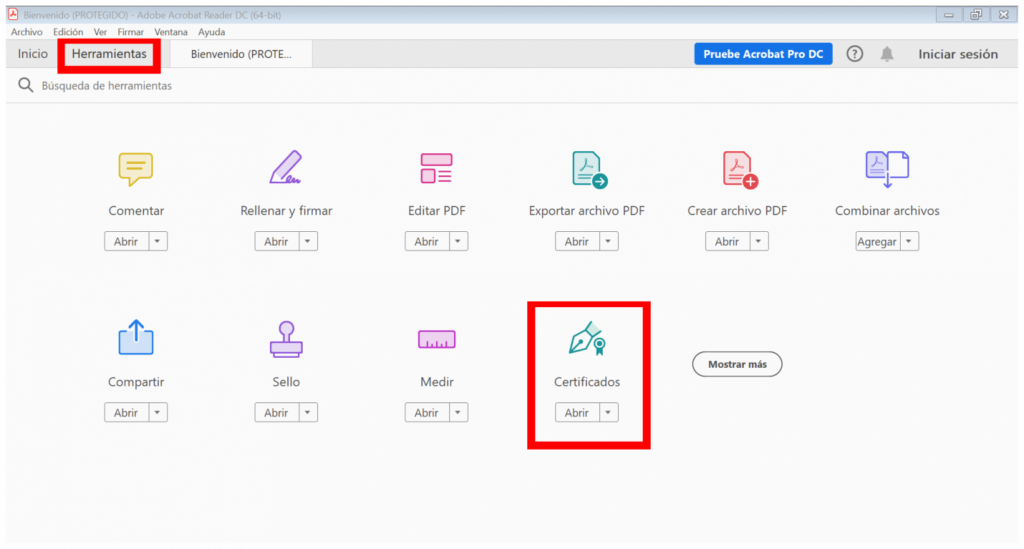Click the Editar PDF icon
The image size is (1024, 549).
tap(436, 168)
